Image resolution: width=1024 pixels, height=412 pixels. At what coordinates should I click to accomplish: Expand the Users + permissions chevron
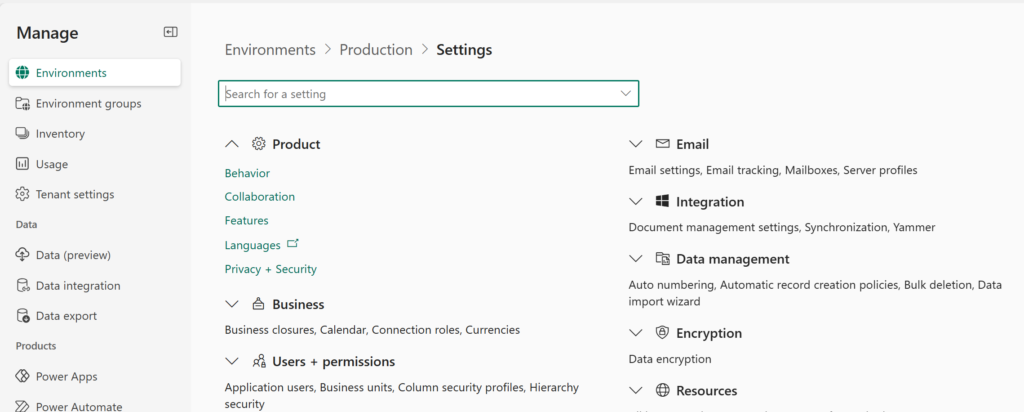pos(232,361)
